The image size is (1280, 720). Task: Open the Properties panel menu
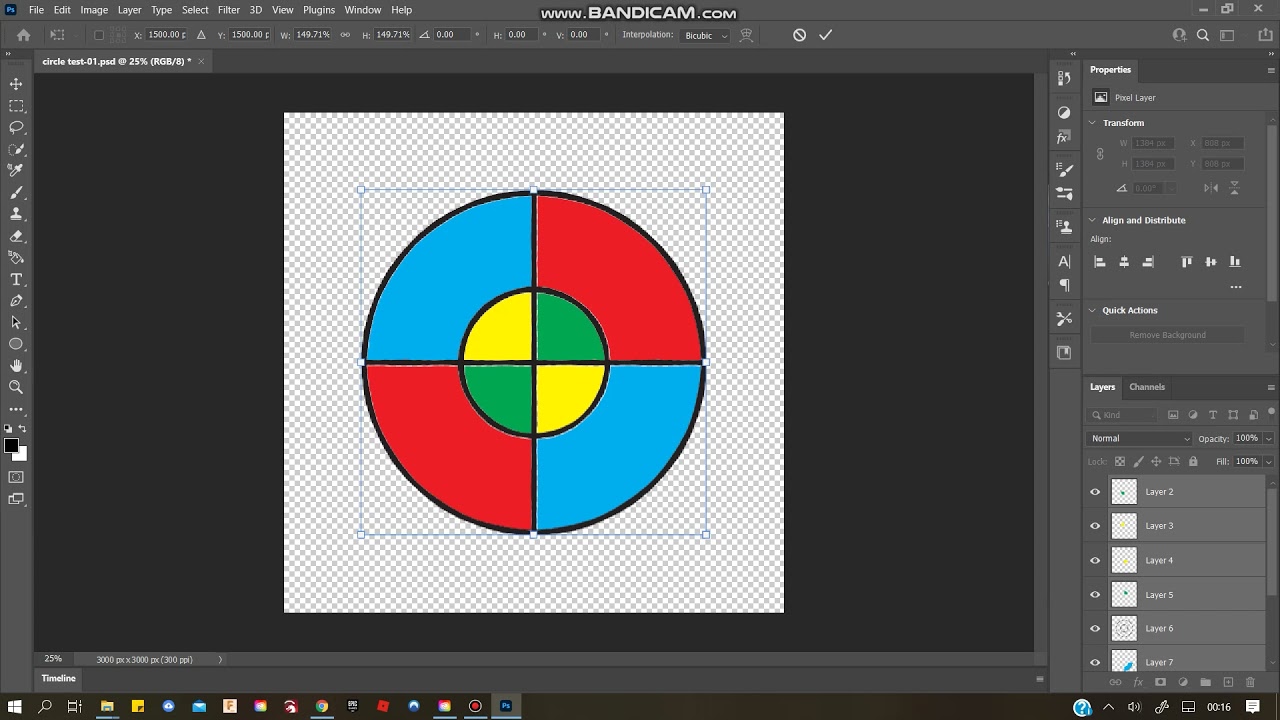[x=1271, y=70]
